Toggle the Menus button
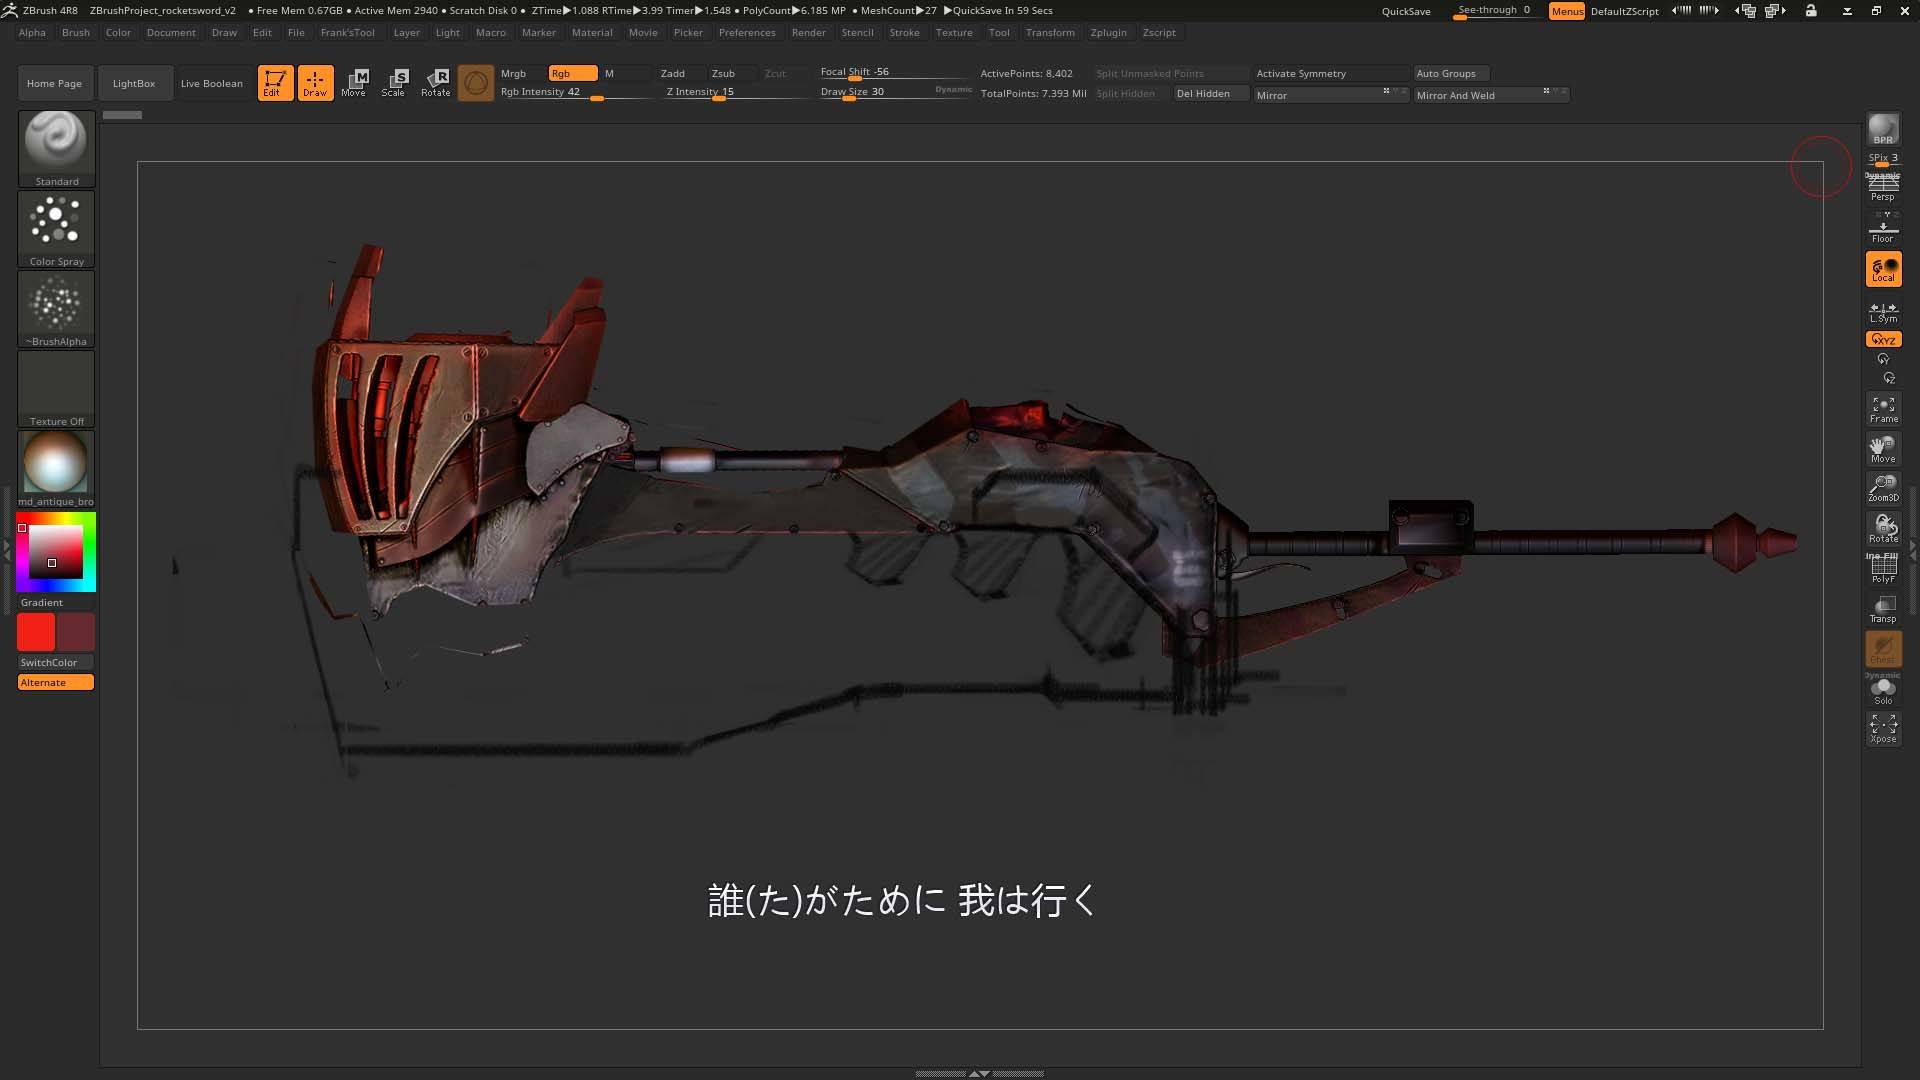Screen dimensions: 1920x1080 pyautogui.click(x=1567, y=11)
